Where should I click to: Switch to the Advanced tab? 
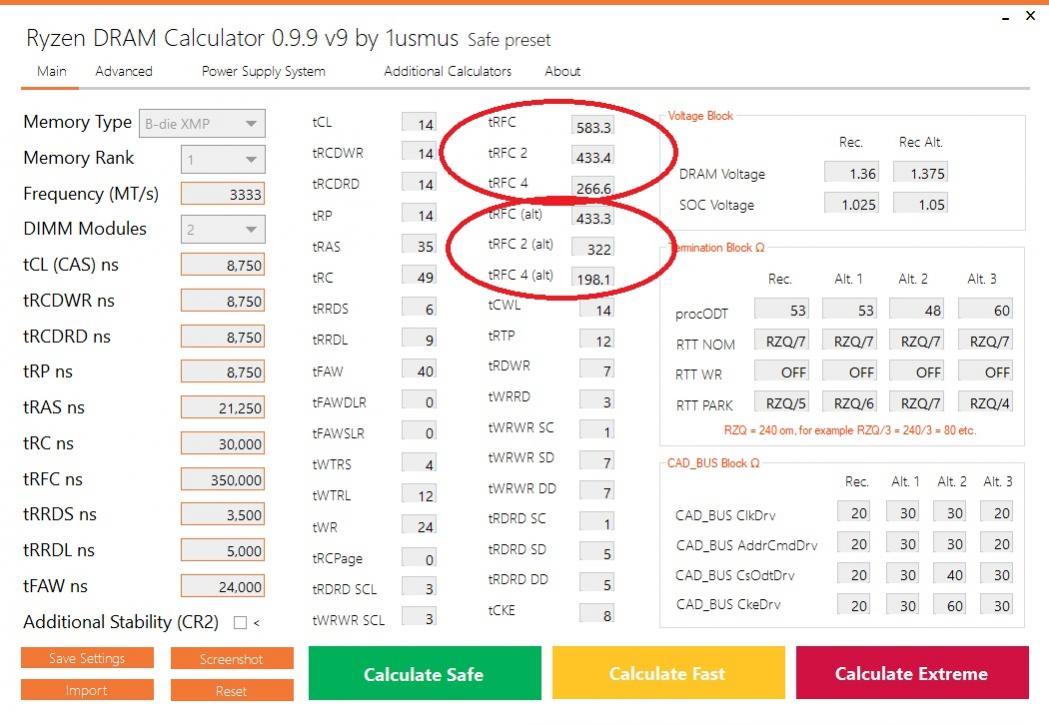pyautogui.click(x=124, y=72)
